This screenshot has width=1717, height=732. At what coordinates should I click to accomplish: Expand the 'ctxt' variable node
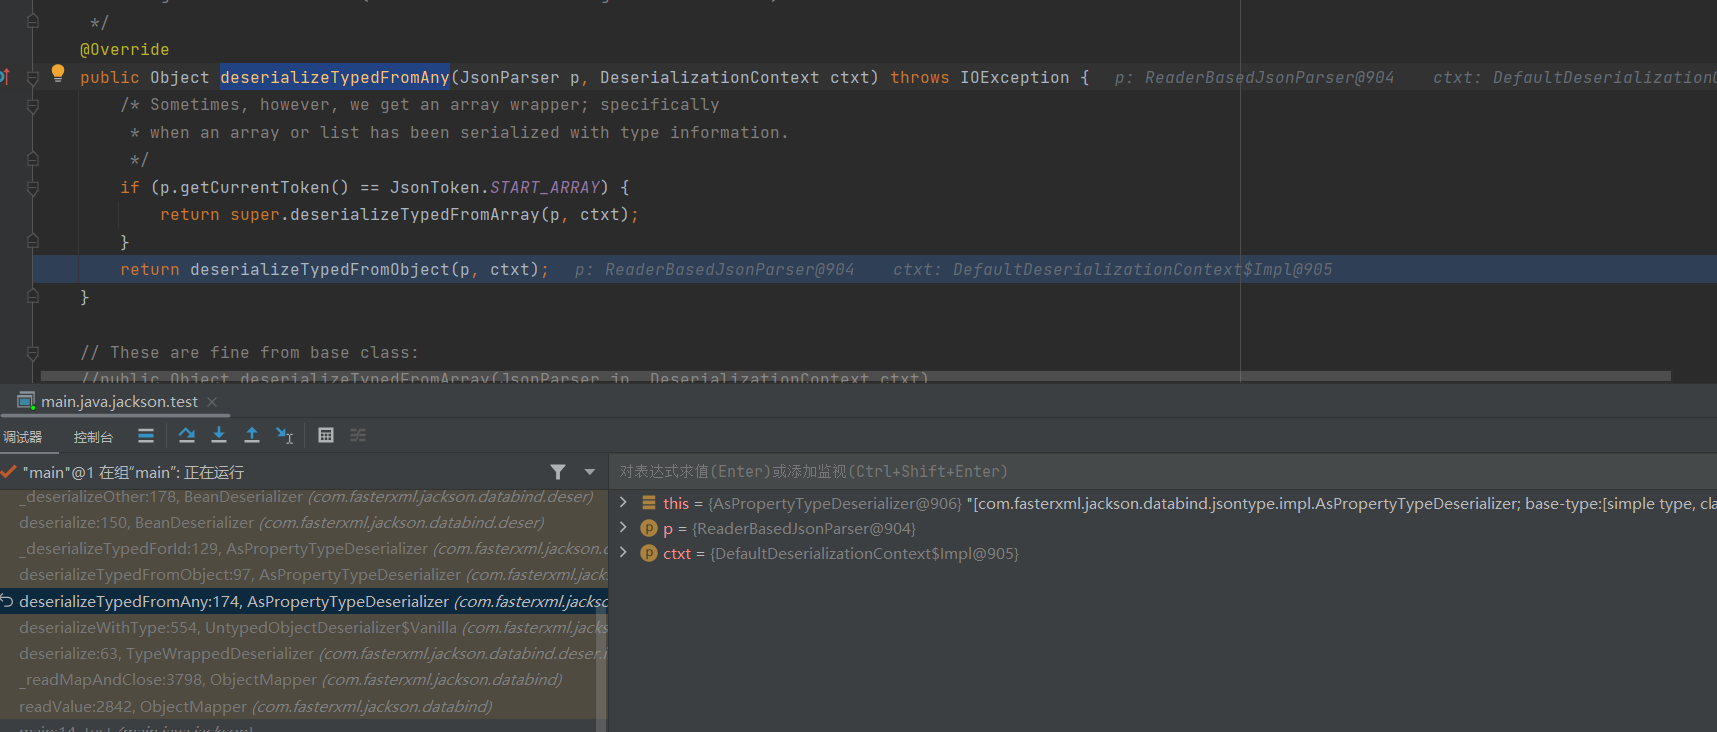point(623,552)
